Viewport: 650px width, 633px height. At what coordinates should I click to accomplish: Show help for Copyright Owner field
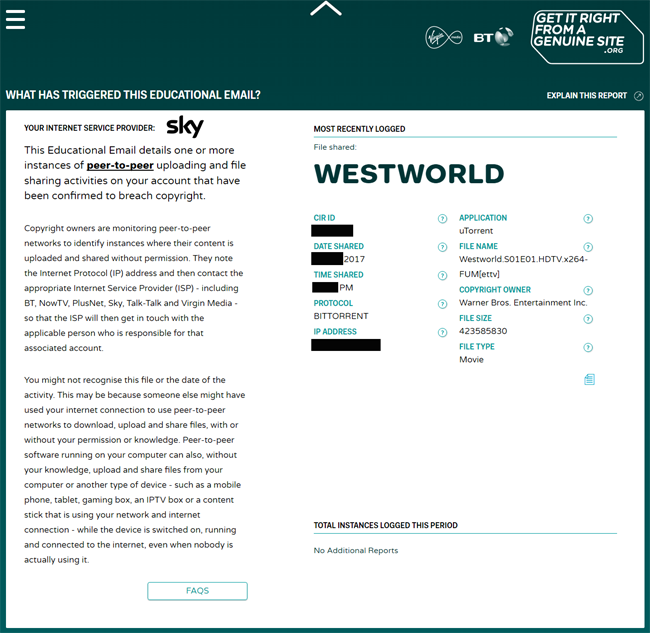588,290
